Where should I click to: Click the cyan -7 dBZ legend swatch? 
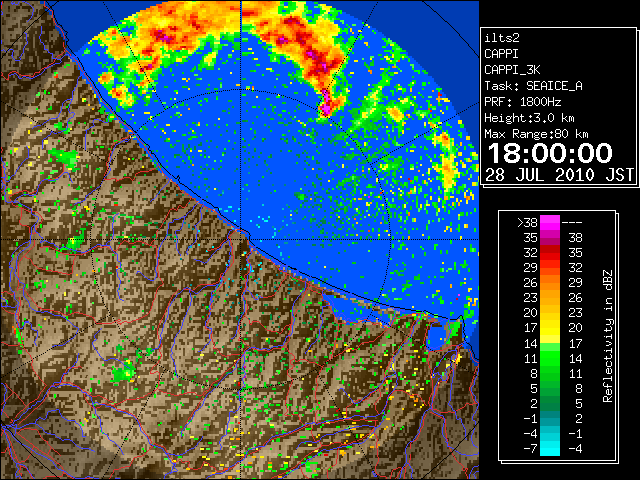550,448
